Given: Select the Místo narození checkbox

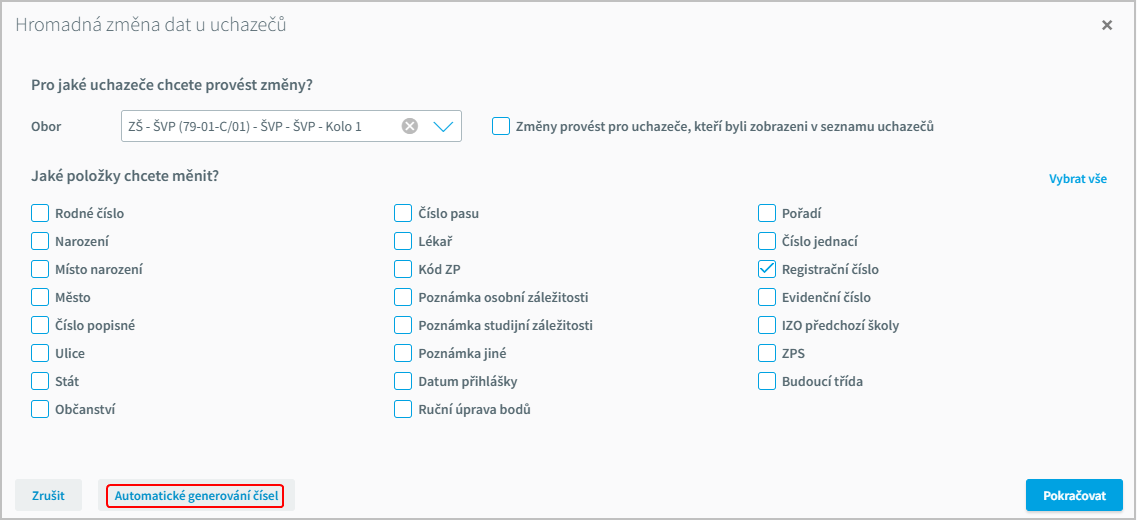Looking at the screenshot, I should click(40, 269).
